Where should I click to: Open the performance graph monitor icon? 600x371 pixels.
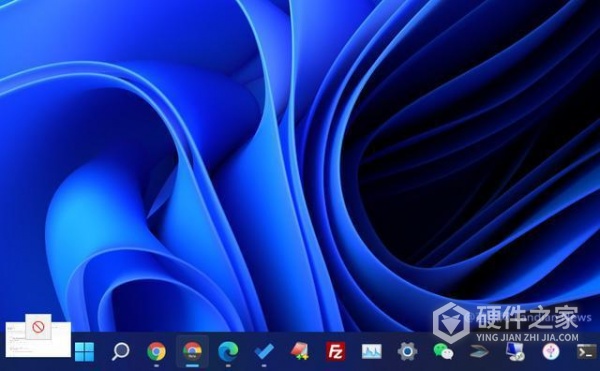(x=372, y=351)
